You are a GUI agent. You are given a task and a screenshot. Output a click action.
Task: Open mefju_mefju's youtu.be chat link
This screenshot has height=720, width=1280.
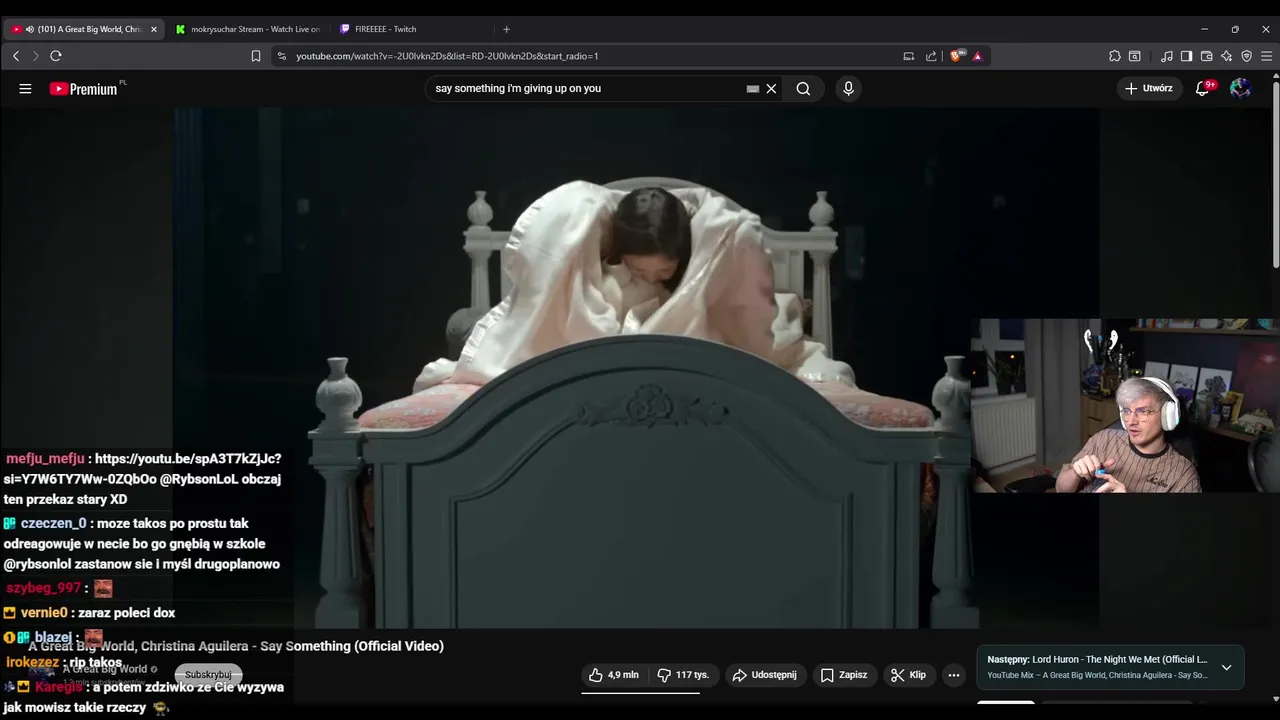pos(143,469)
